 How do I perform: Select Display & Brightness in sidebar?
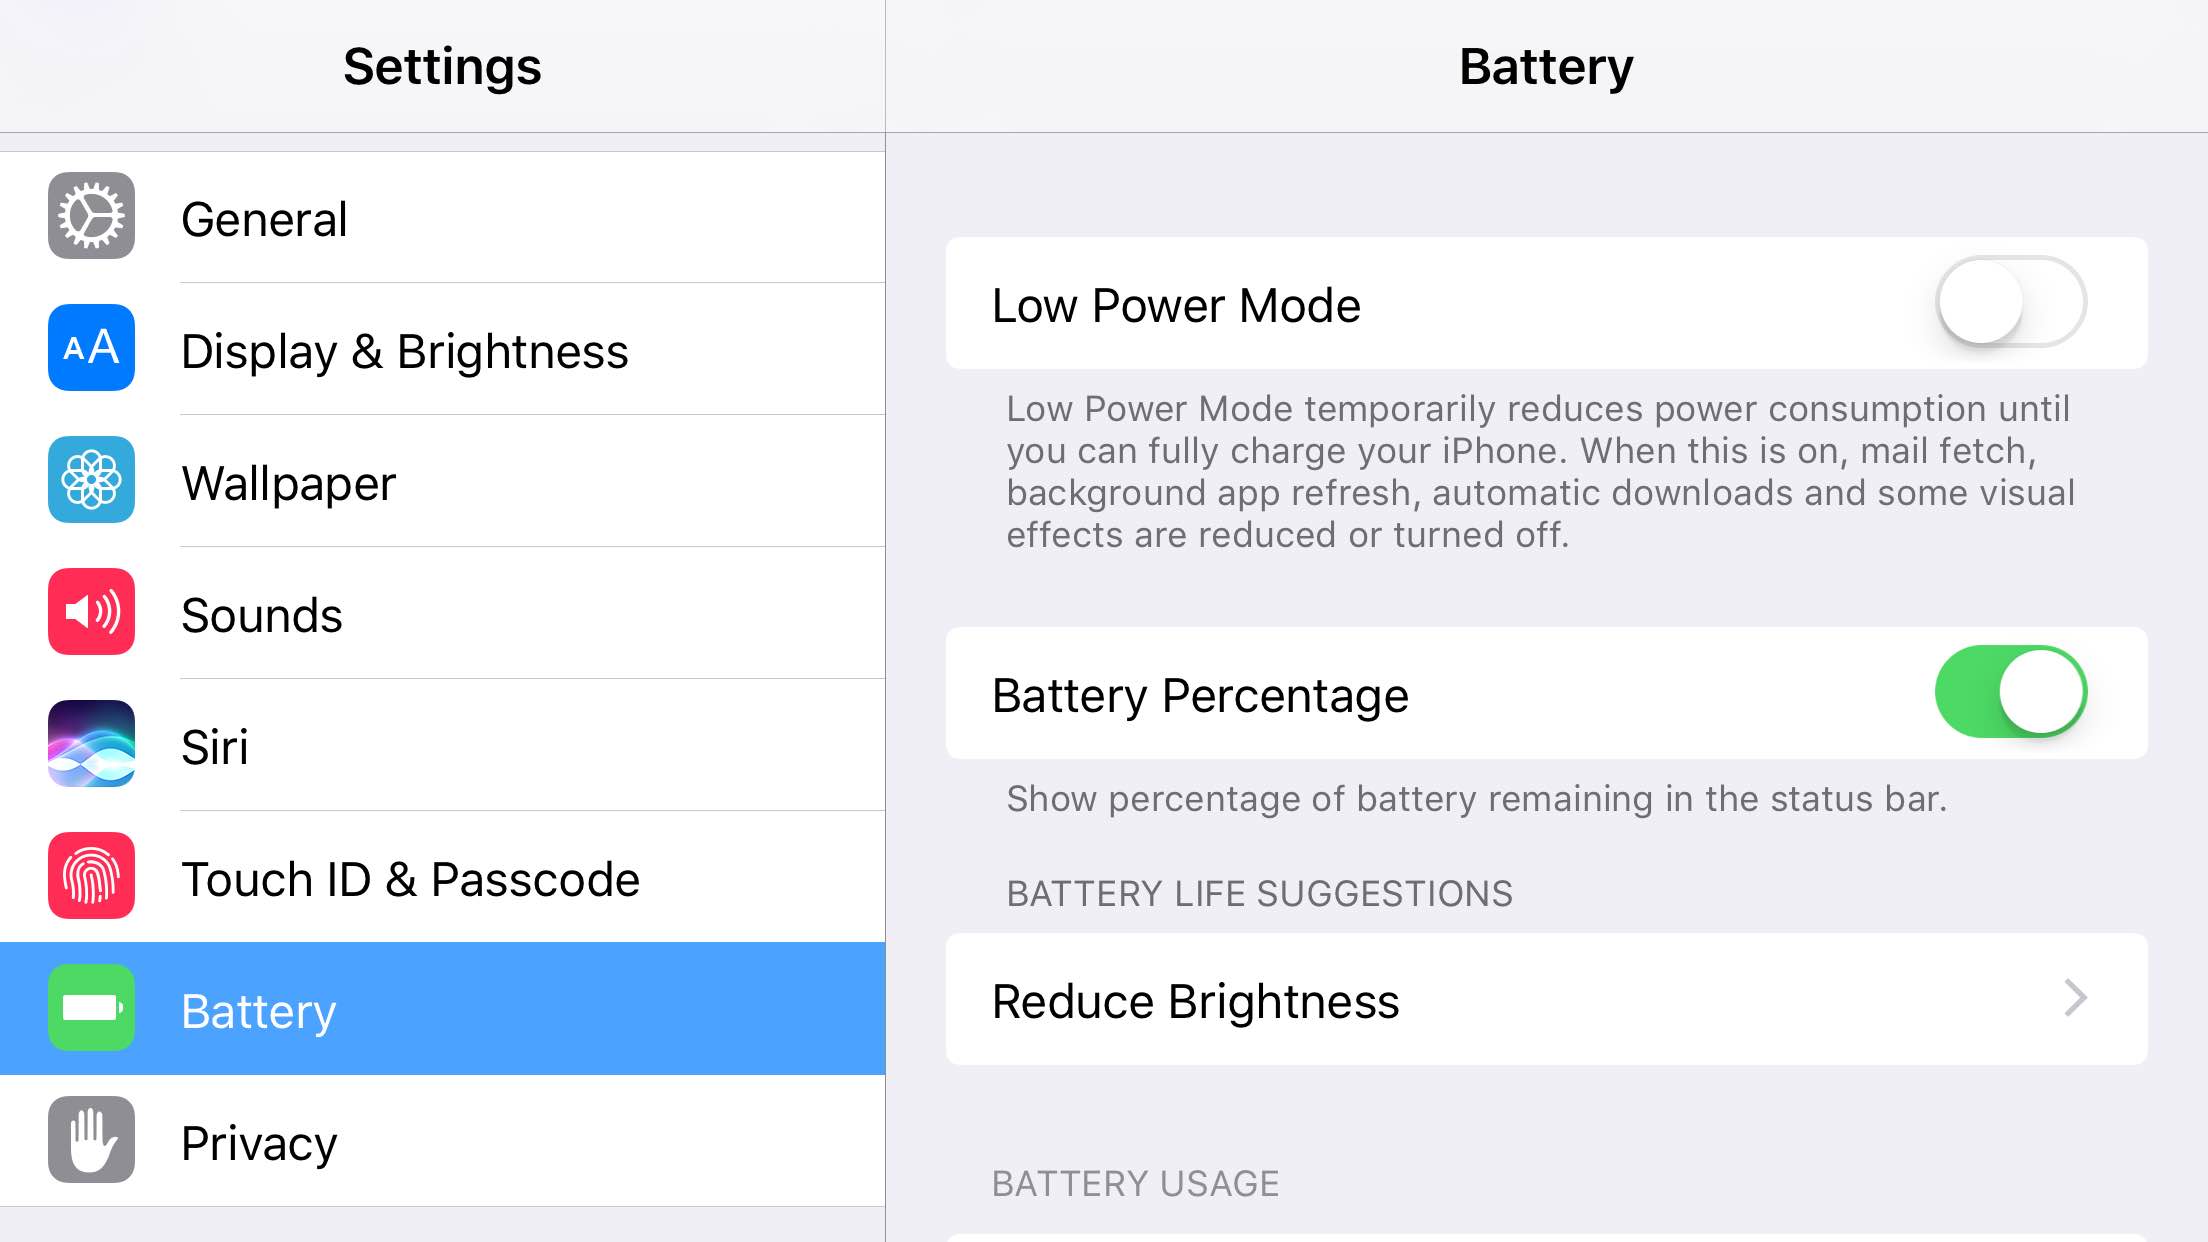click(x=405, y=351)
